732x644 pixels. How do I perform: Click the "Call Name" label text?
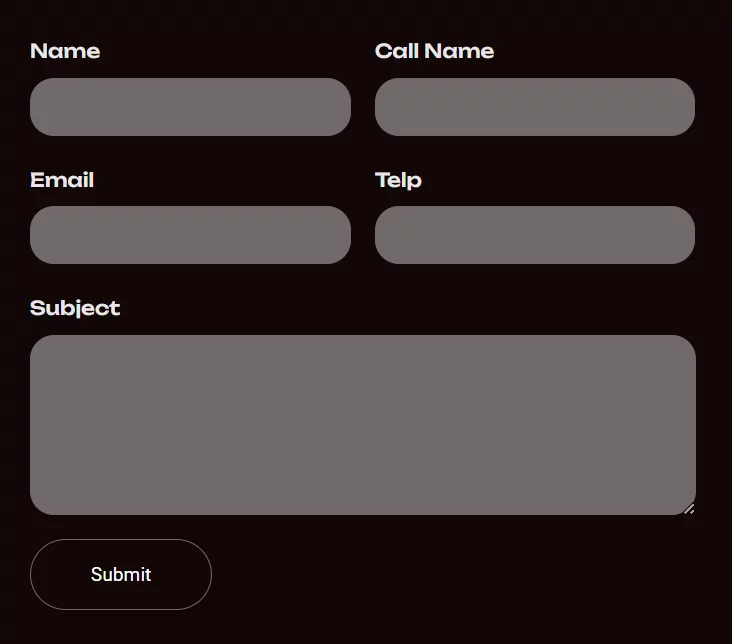click(x=434, y=51)
